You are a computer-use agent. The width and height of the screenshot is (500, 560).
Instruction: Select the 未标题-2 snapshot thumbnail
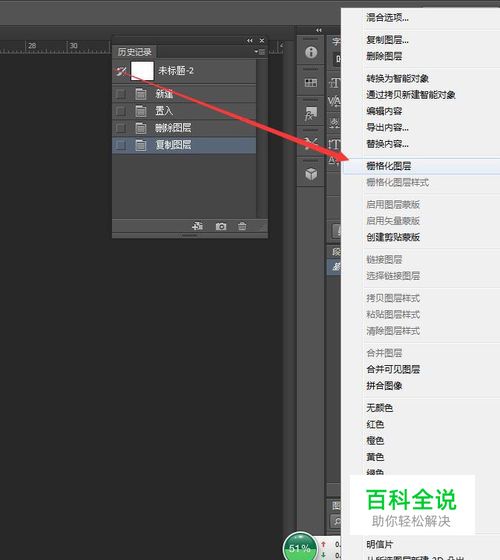142,71
